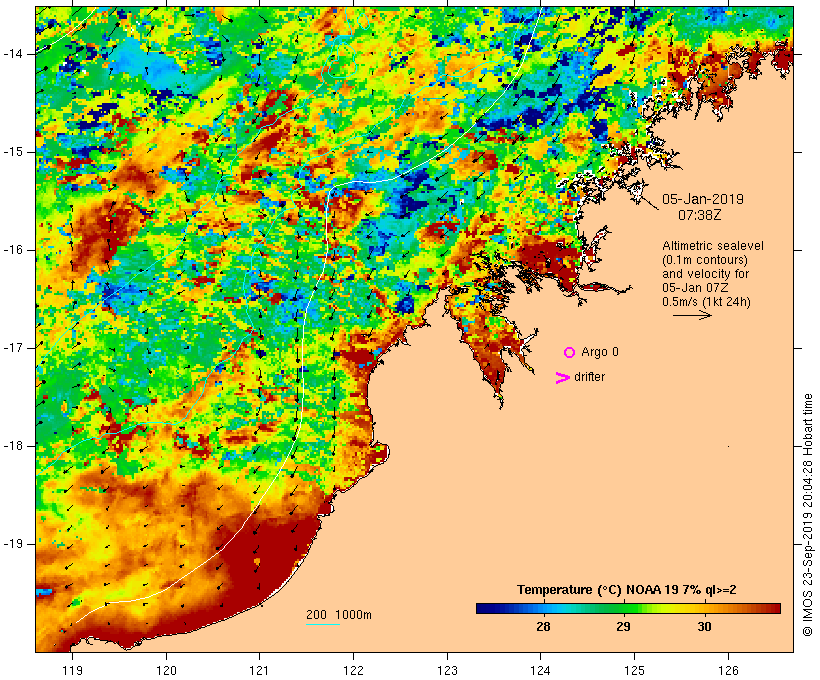
Task: Click the '28' temperature scale value
Action: click(543, 626)
